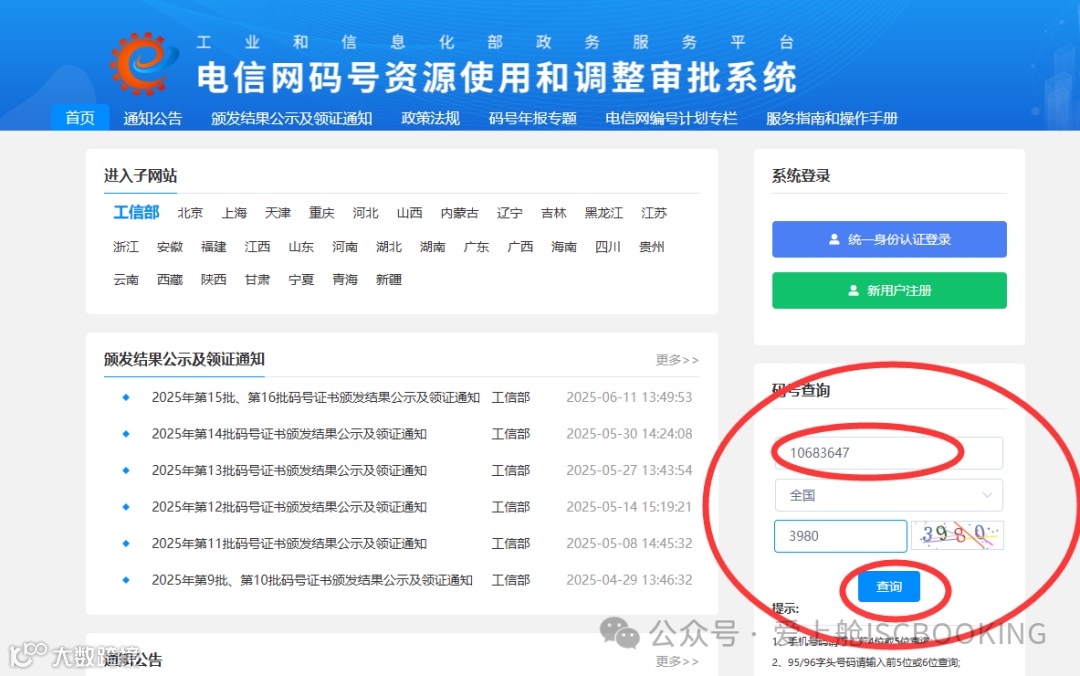Open the 河南 sub-site

(345, 247)
